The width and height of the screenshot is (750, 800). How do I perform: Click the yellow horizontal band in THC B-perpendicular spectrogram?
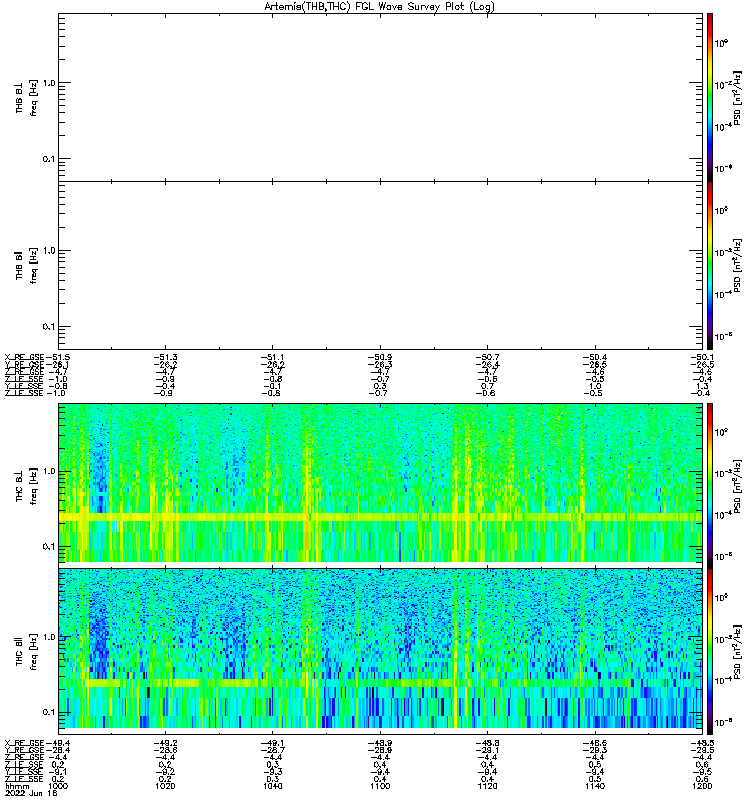(381, 517)
